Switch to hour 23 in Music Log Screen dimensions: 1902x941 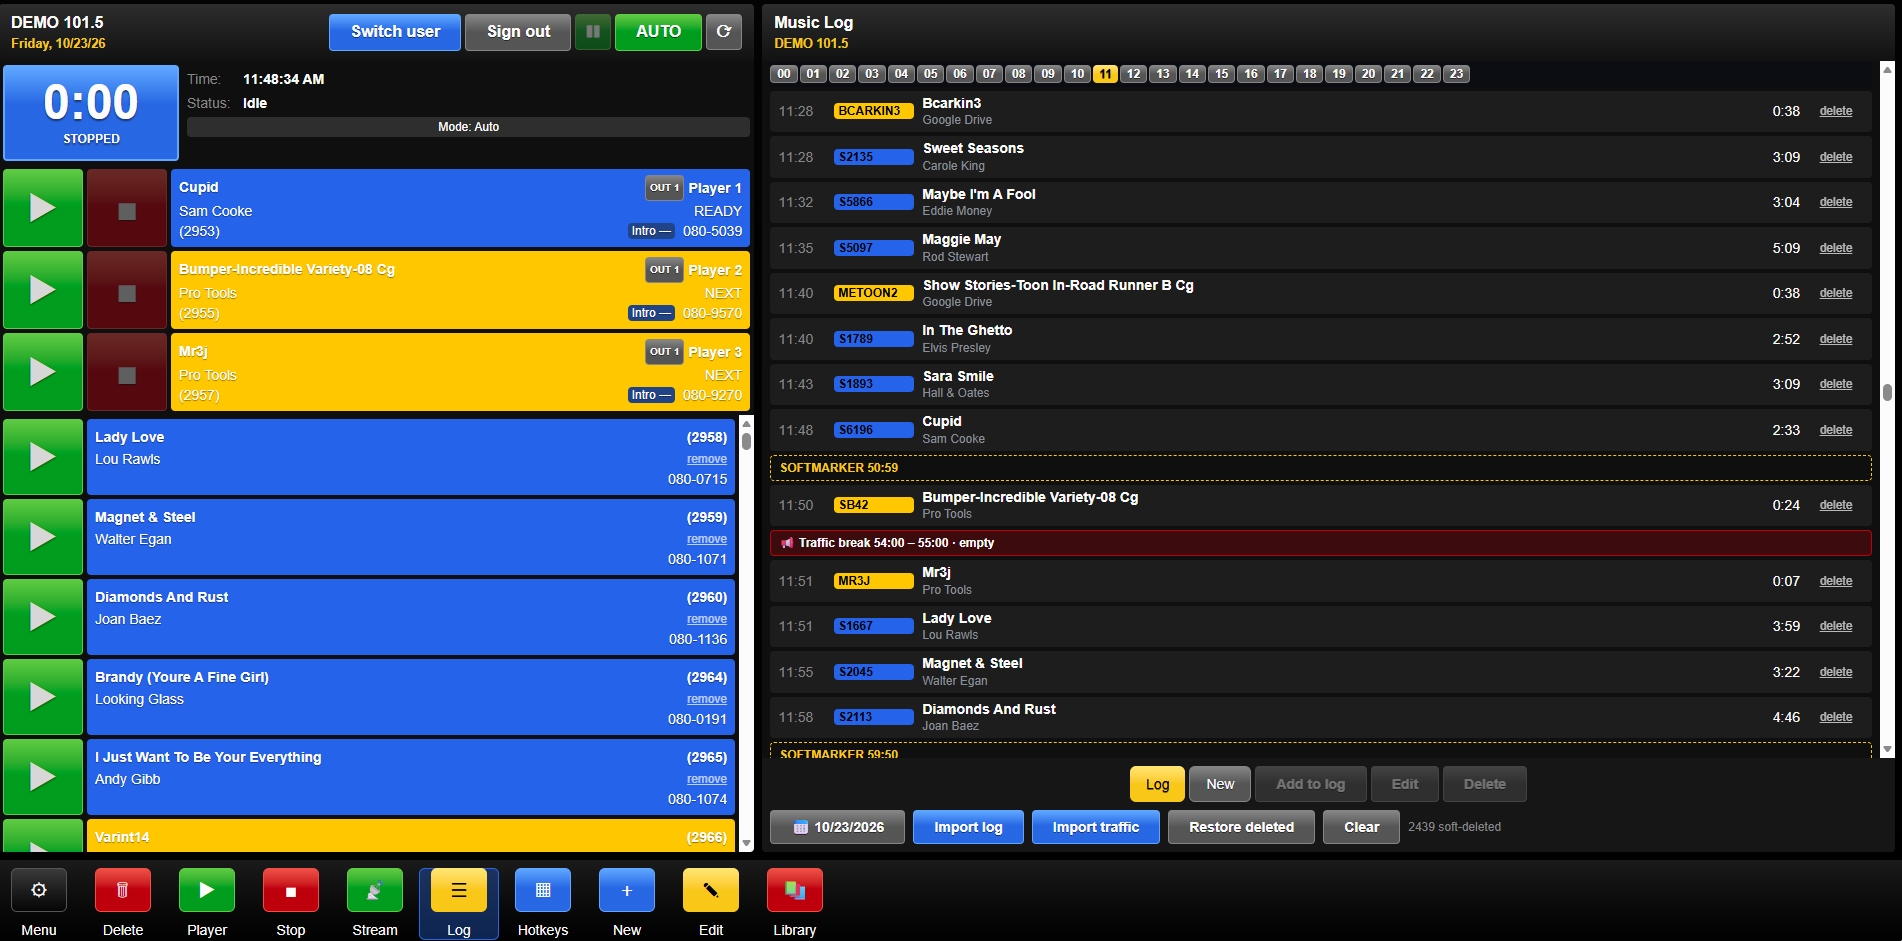pyautogui.click(x=1457, y=74)
